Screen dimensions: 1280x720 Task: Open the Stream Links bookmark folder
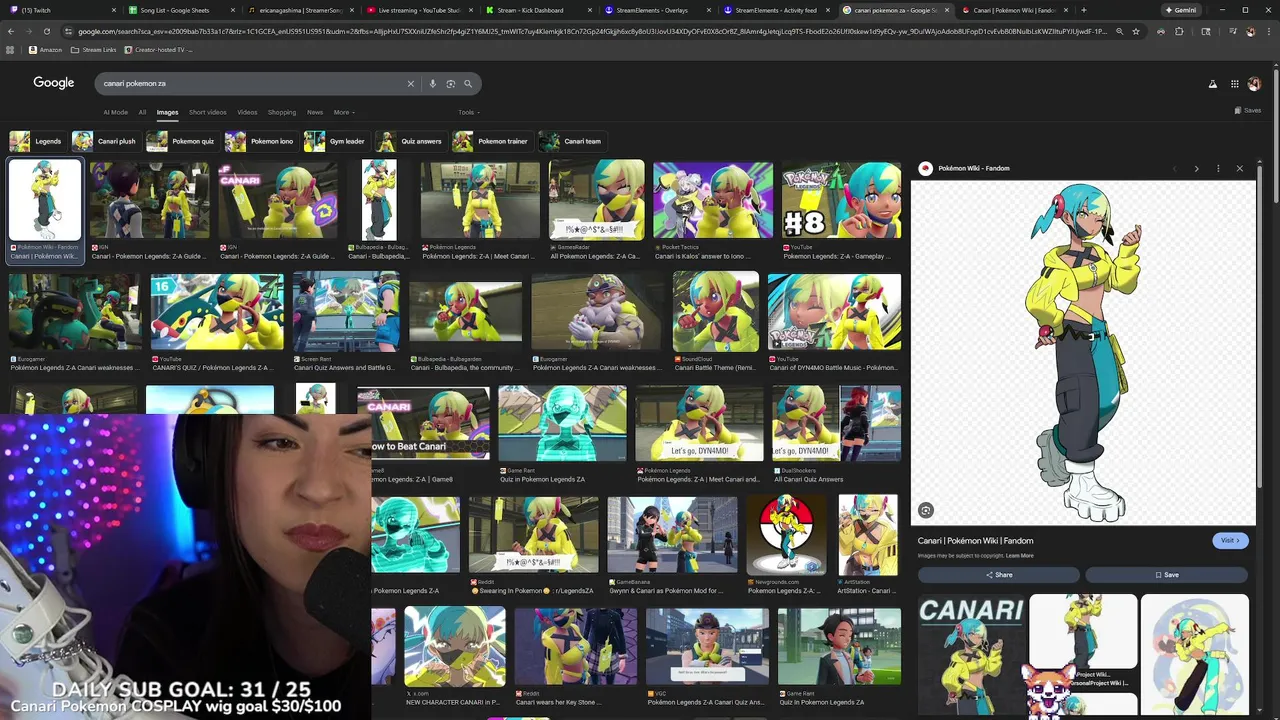(94, 49)
